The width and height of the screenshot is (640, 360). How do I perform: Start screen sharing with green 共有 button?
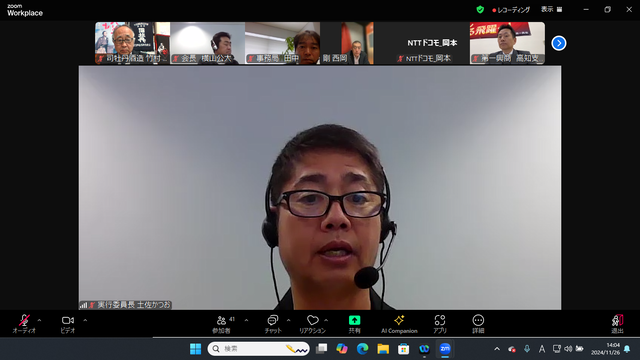pyautogui.click(x=354, y=324)
